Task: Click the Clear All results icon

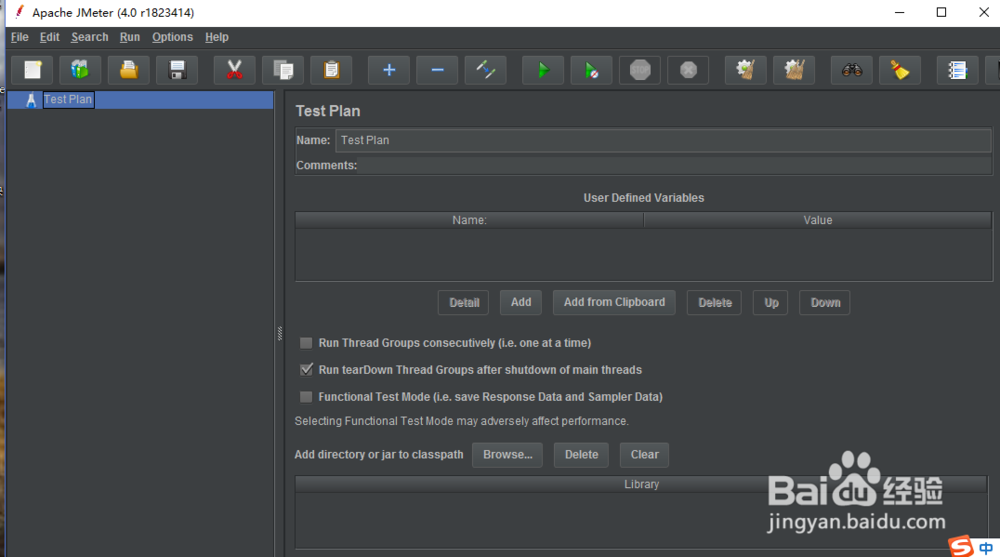Action: [x=795, y=70]
